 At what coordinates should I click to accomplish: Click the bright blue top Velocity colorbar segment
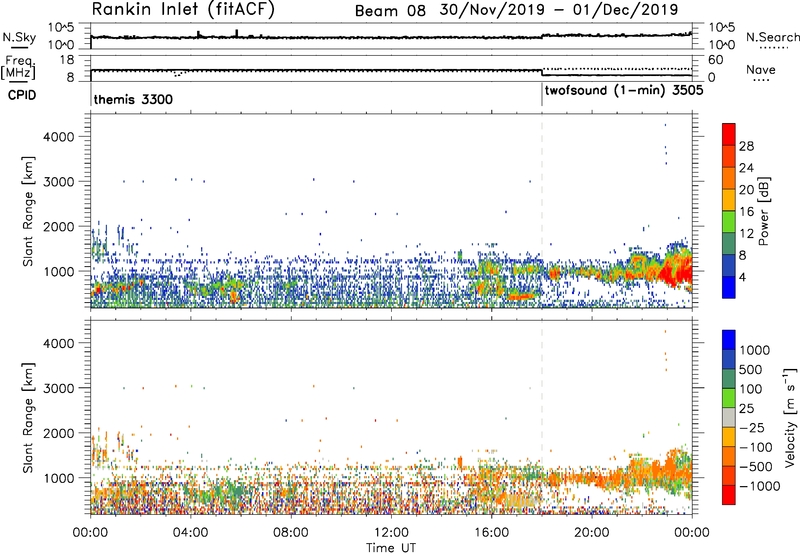(x=729, y=340)
